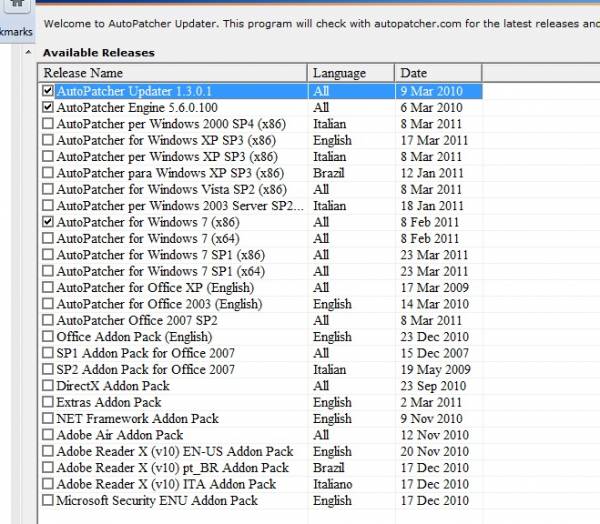Check SP1 Addon Pack for Office 2007

[x=47, y=353]
